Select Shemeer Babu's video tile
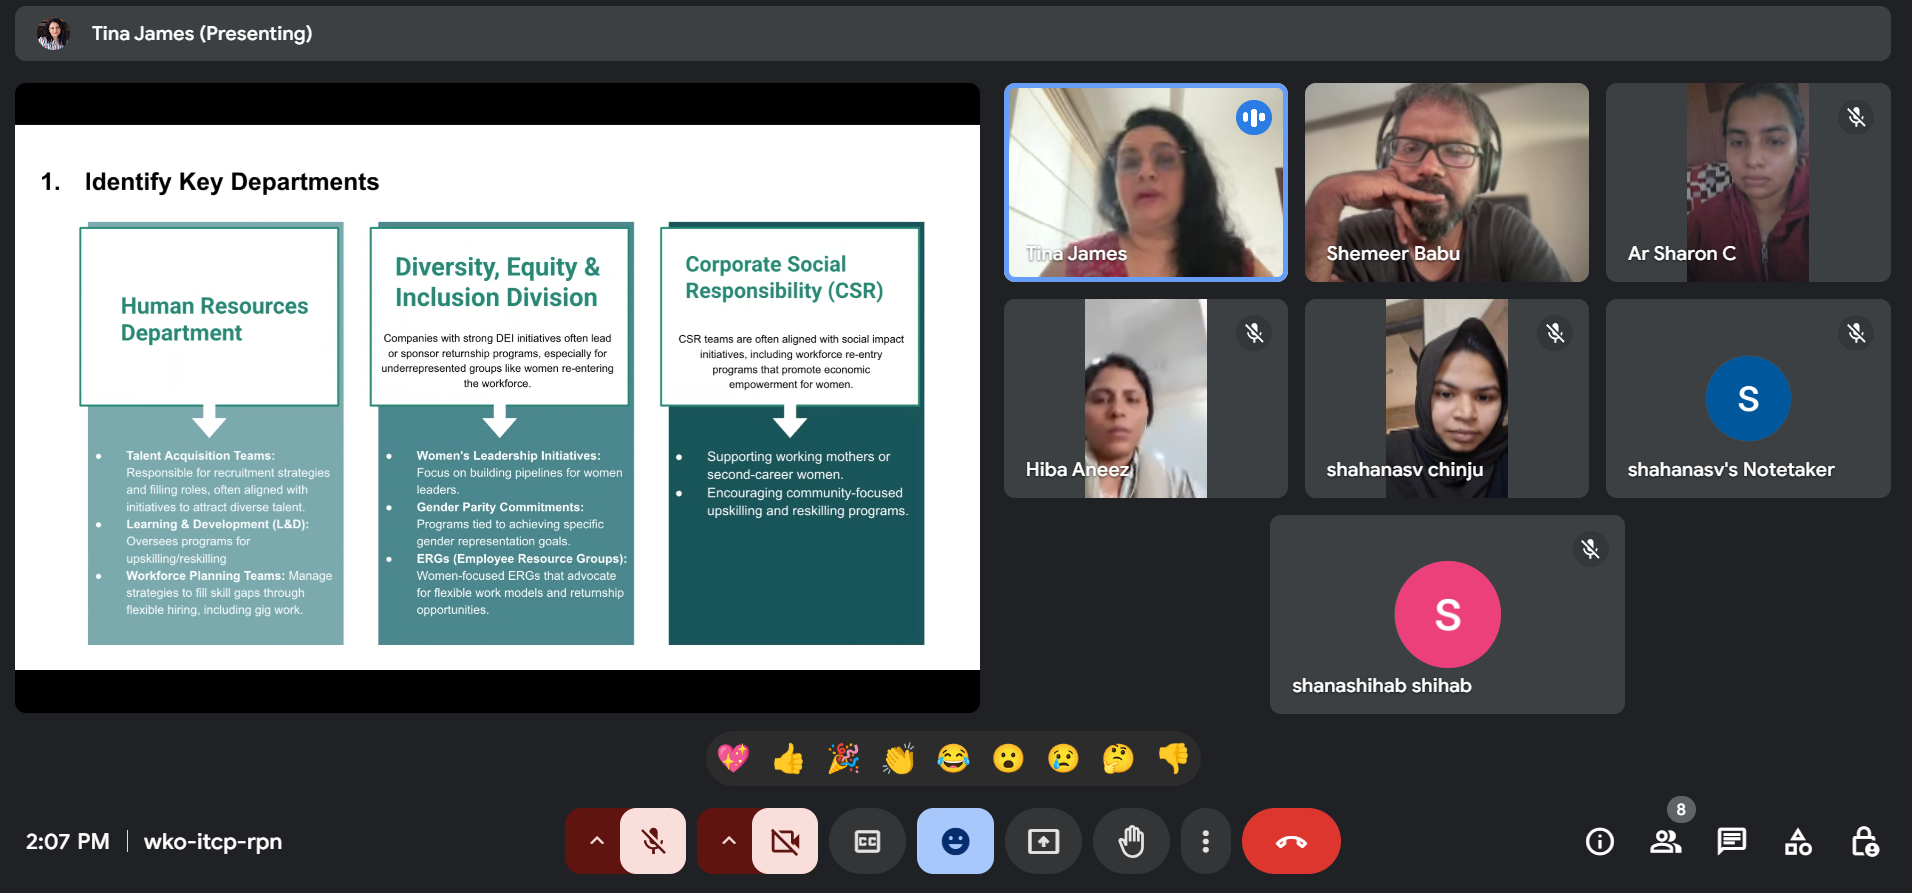 tap(1446, 182)
